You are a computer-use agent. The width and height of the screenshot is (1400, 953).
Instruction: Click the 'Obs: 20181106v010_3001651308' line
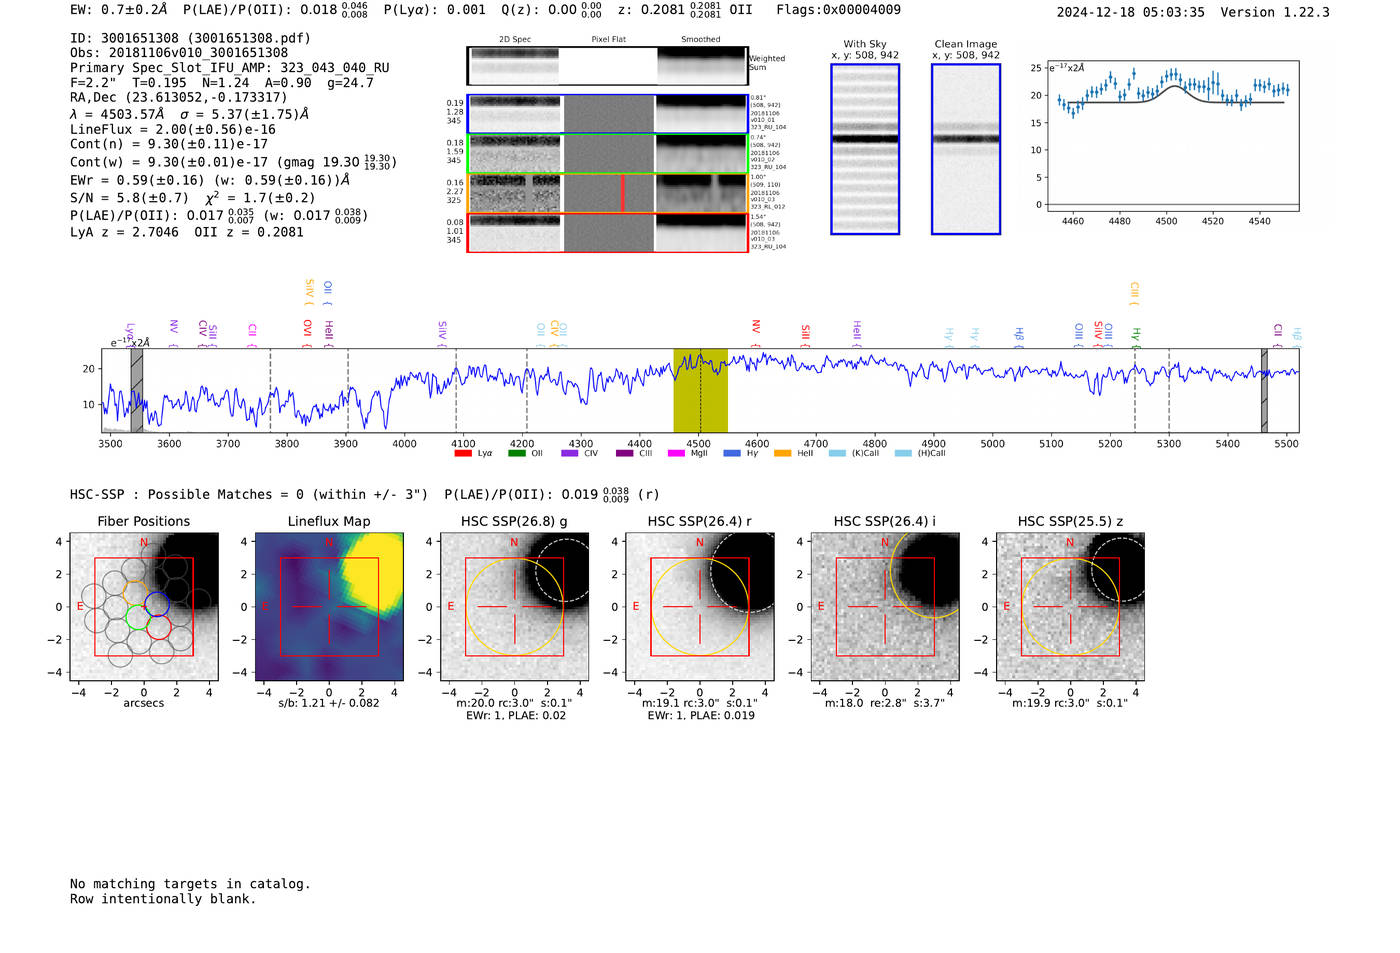(179, 53)
